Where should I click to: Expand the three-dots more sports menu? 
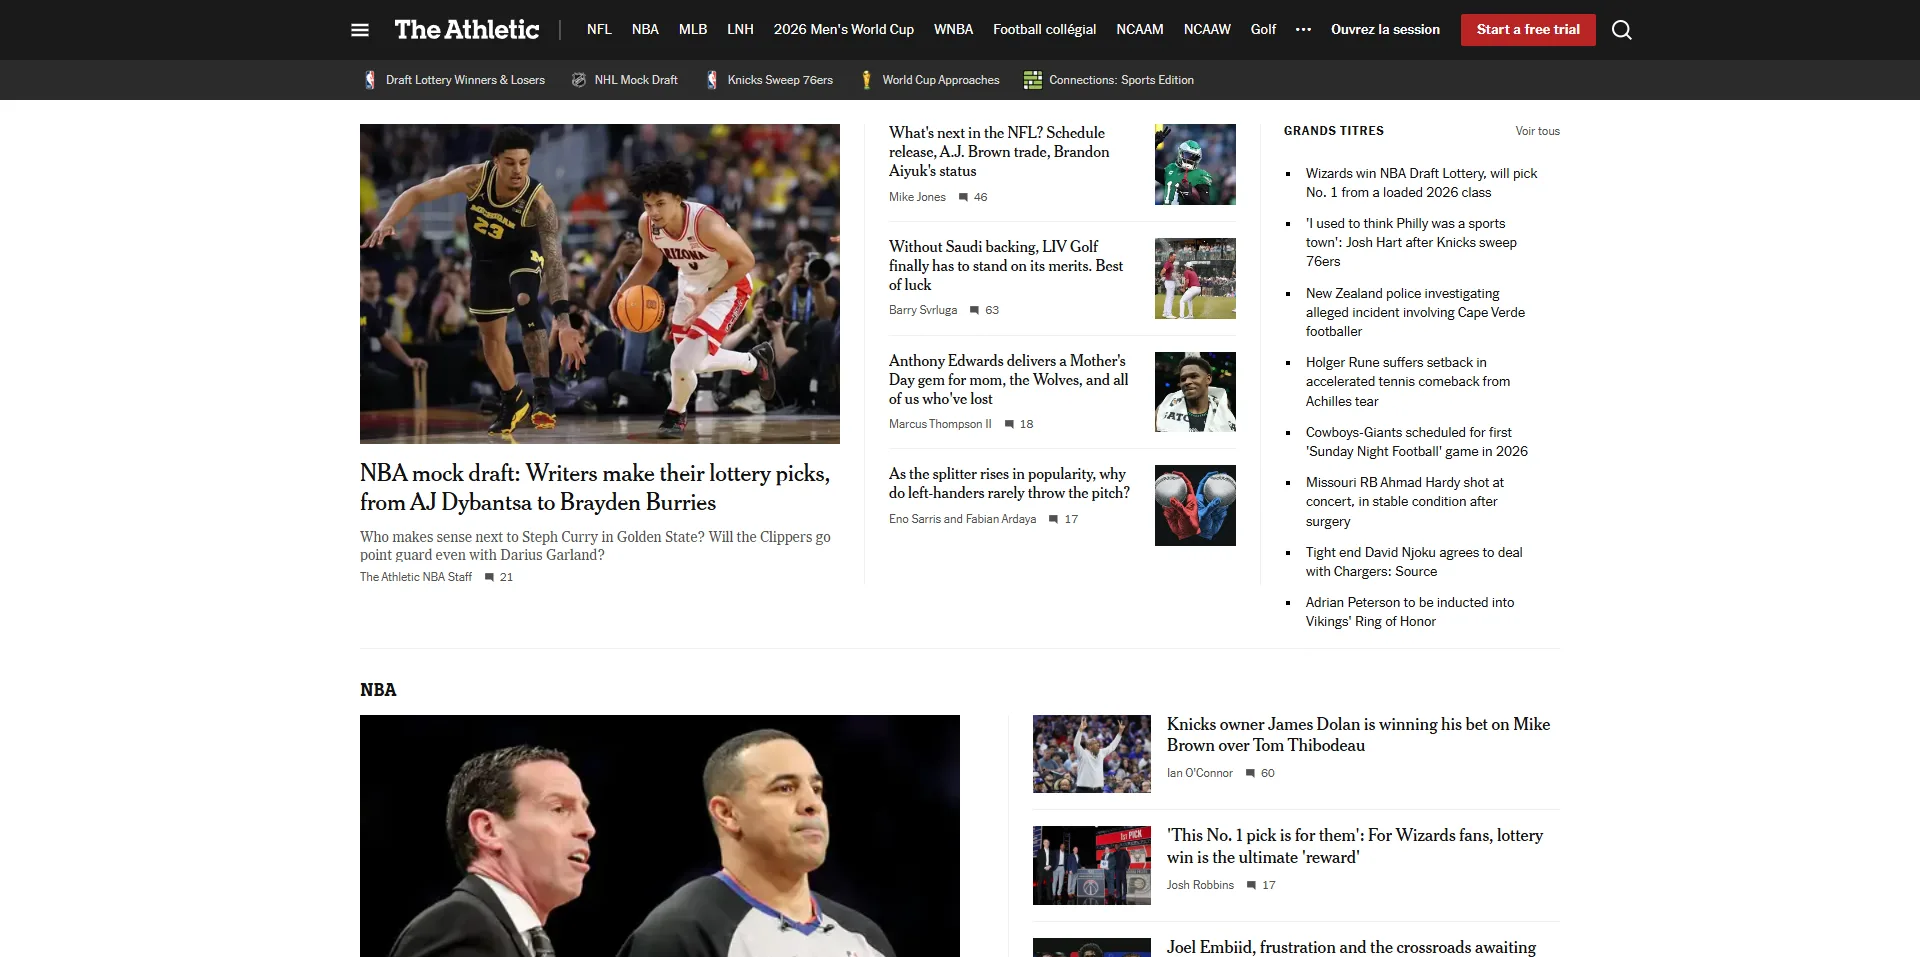point(1303,30)
